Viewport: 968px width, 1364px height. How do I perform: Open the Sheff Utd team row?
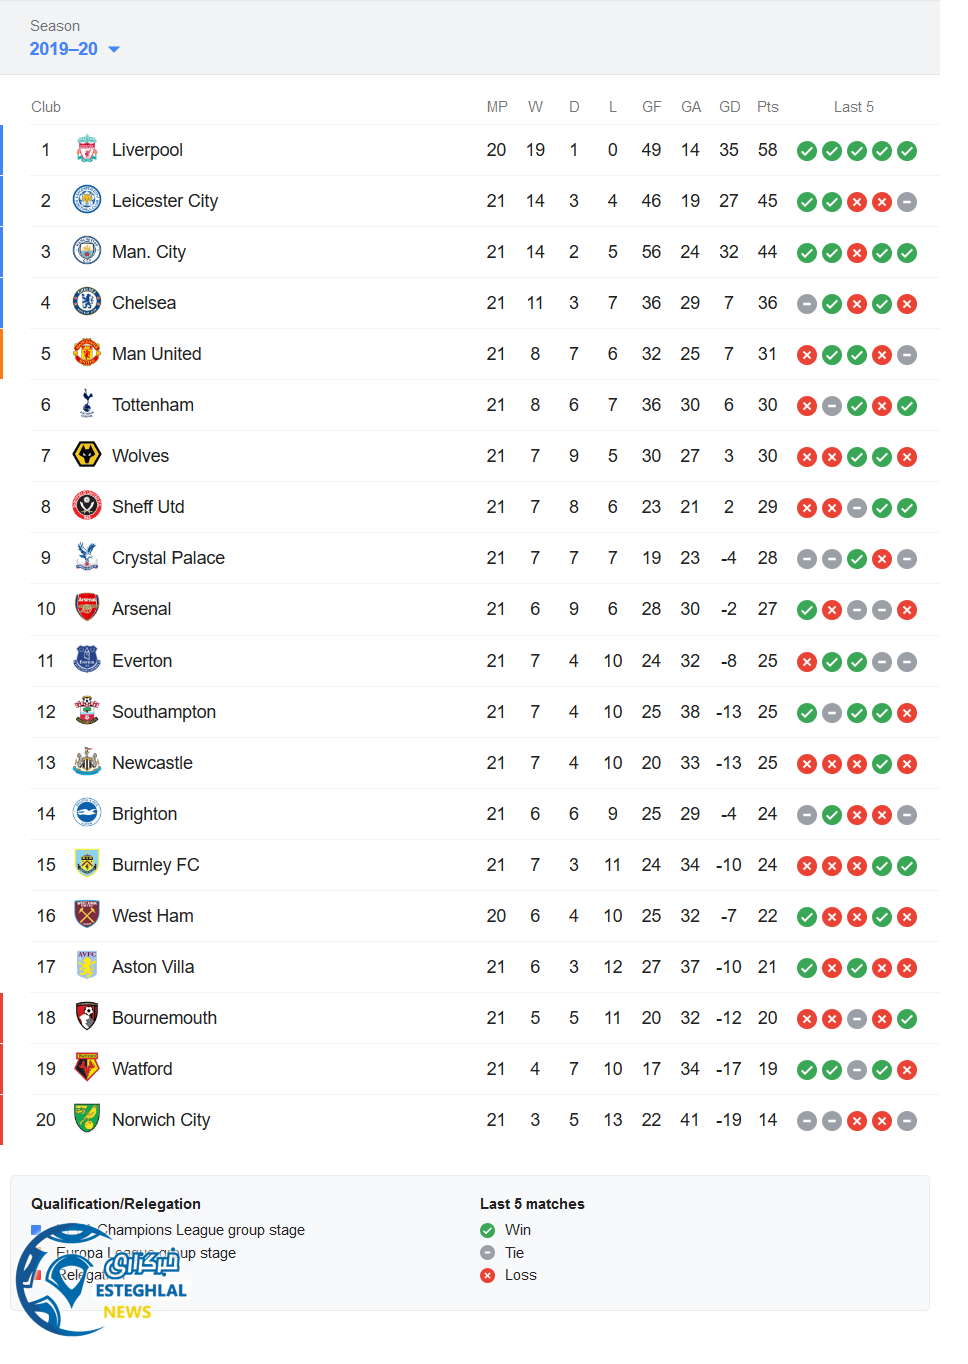pyautogui.click(x=148, y=507)
